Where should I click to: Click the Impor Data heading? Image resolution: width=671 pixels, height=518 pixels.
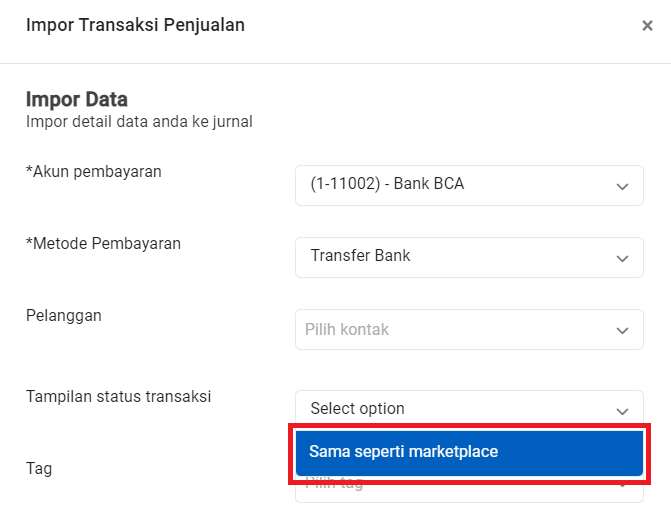tap(76, 100)
